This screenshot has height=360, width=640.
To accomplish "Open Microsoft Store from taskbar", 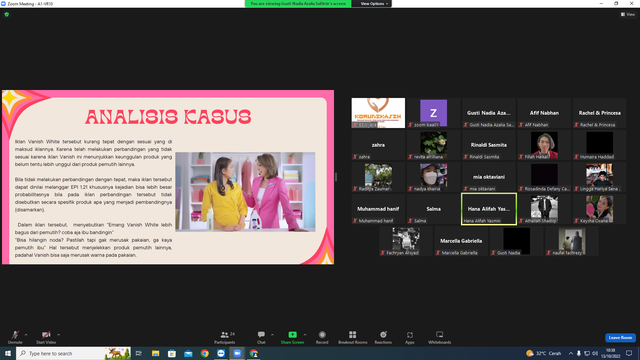I will (172, 353).
